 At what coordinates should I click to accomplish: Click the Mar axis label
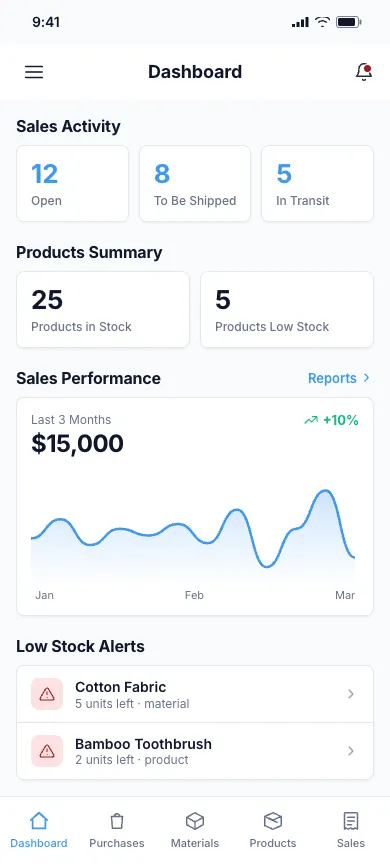coord(345,595)
